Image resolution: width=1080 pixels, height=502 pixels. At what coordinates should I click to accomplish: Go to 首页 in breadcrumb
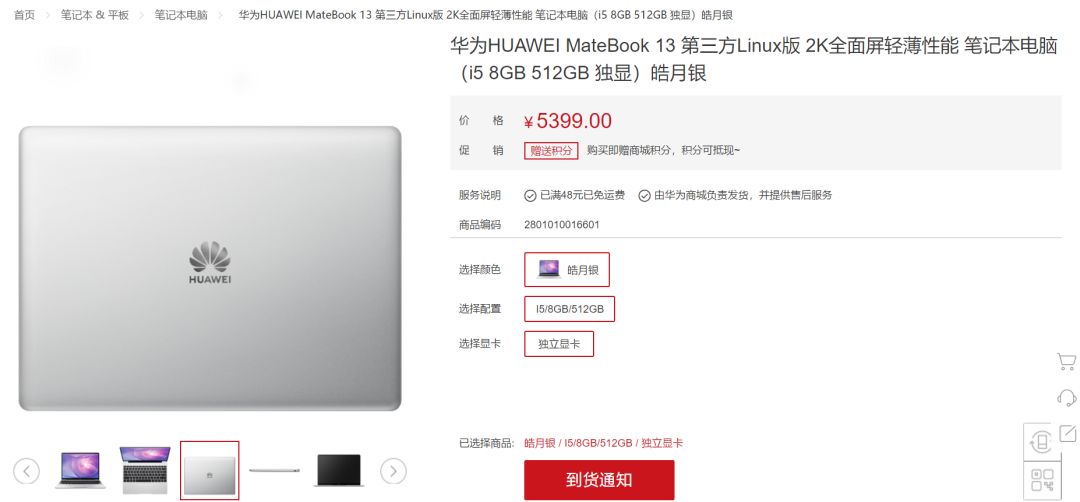point(24,14)
